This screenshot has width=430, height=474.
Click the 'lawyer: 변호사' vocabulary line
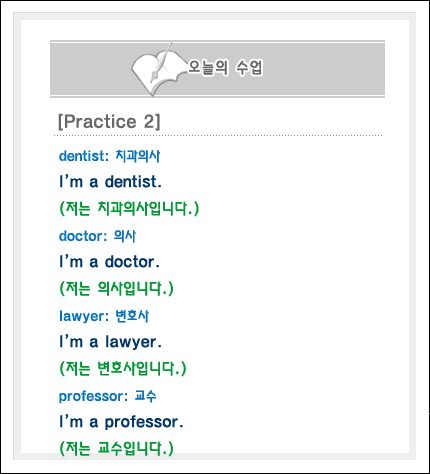104,316
